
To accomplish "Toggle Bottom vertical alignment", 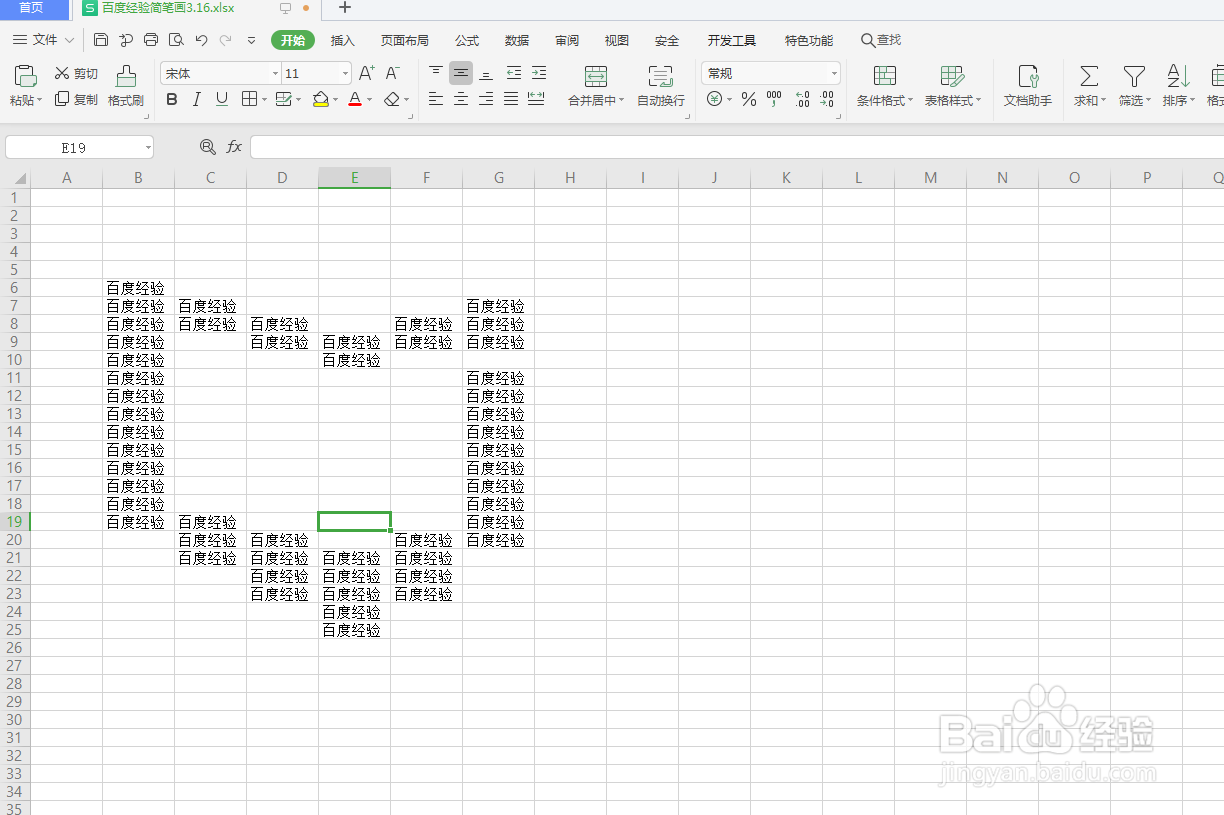I will coord(486,73).
